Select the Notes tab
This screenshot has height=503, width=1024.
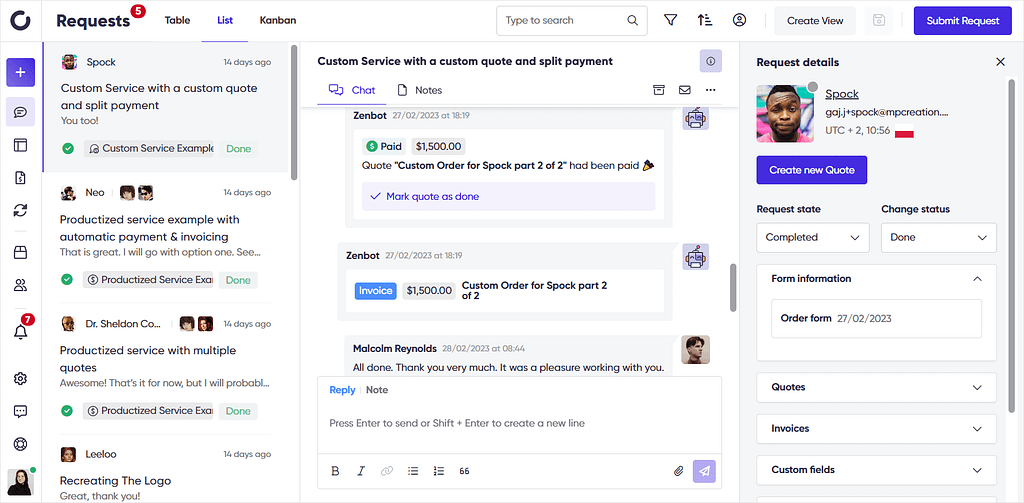coord(420,90)
